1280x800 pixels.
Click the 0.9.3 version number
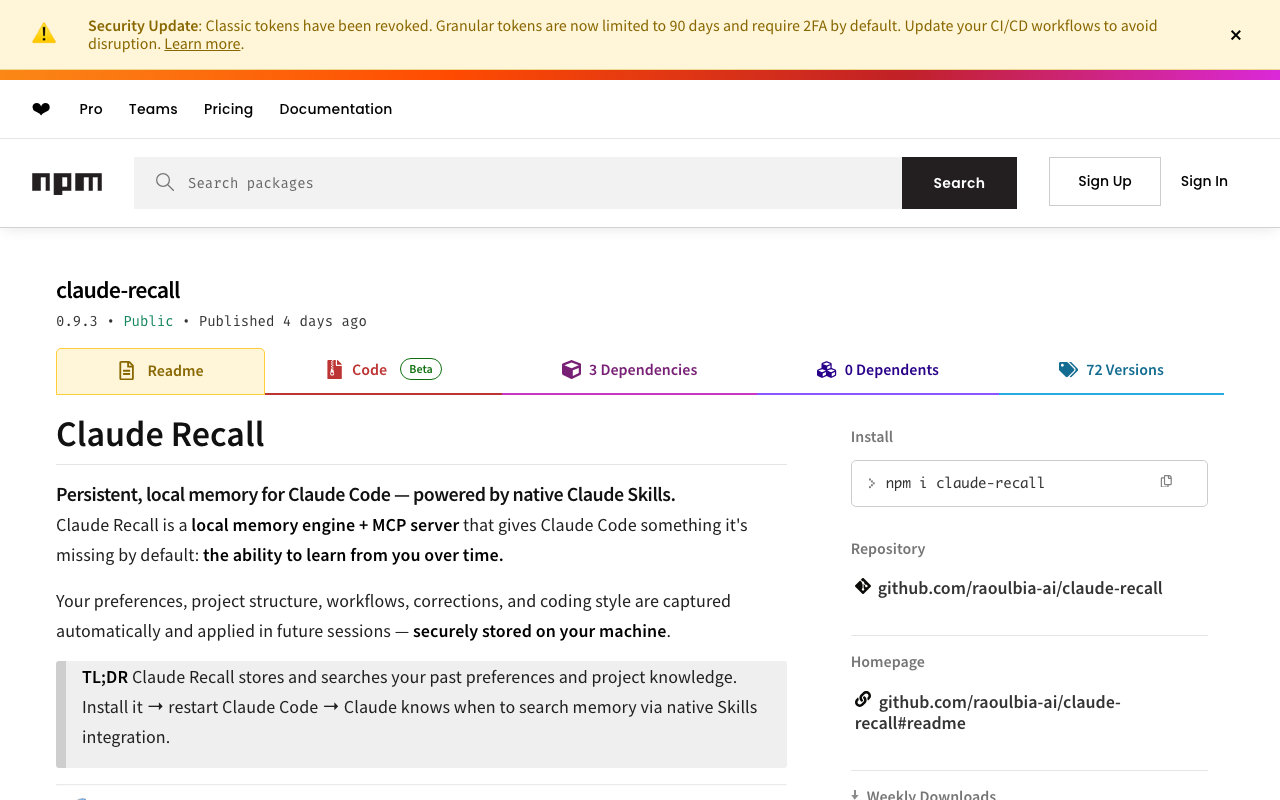(77, 321)
